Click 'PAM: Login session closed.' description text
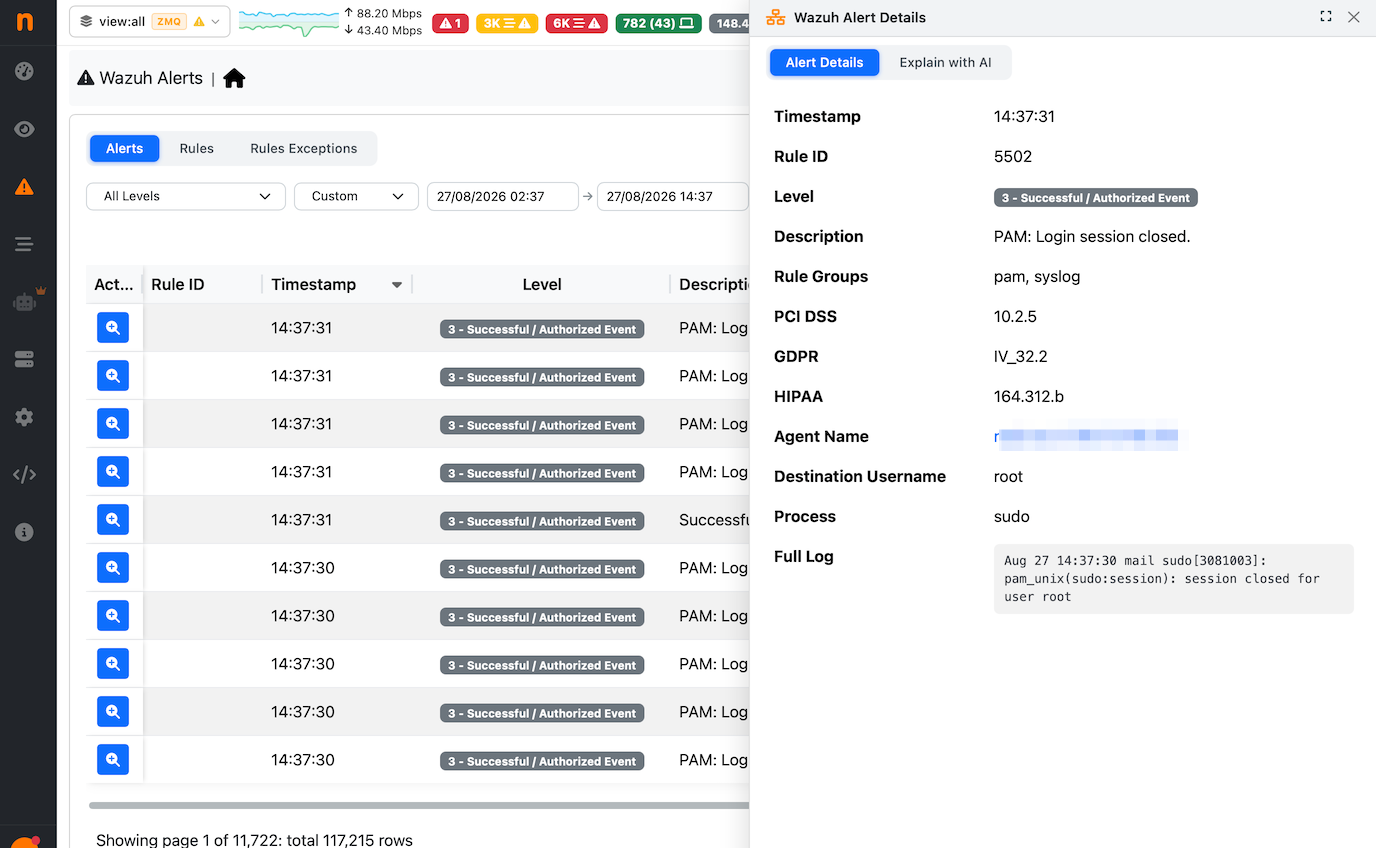 click(1092, 237)
